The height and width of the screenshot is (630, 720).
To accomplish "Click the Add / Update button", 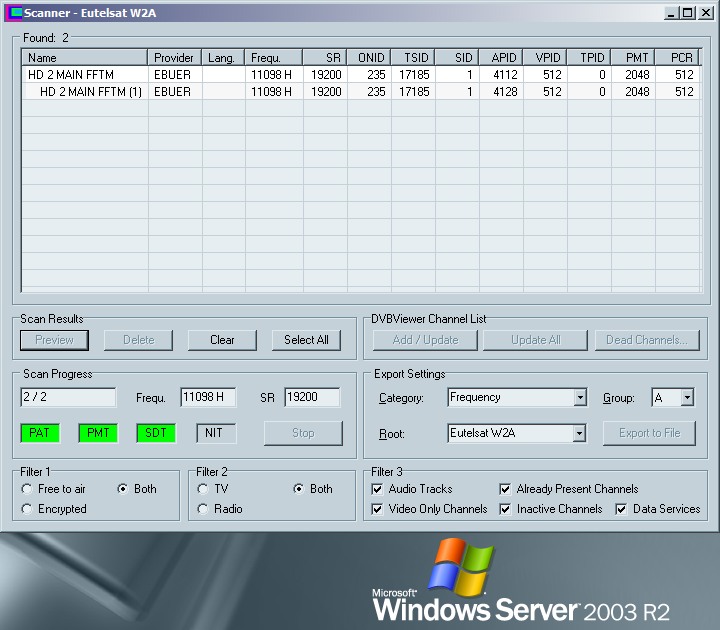I will [425, 340].
